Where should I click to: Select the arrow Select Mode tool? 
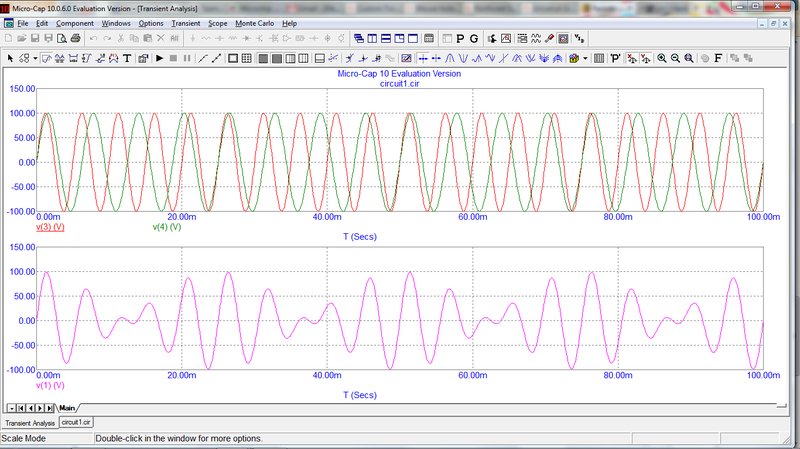click(x=10, y=58)
